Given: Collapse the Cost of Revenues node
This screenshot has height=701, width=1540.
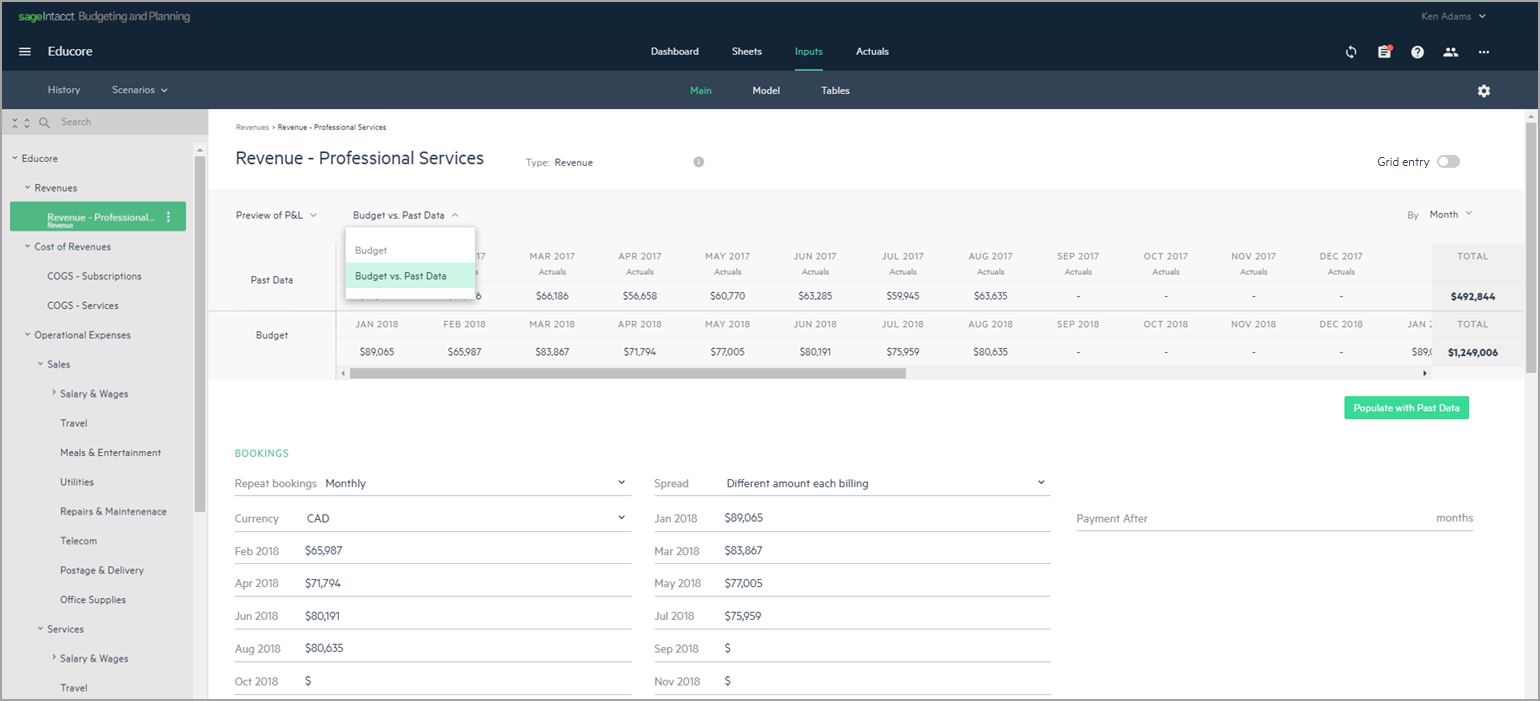Looking at the screenshot, I should (x=27, y=247).
